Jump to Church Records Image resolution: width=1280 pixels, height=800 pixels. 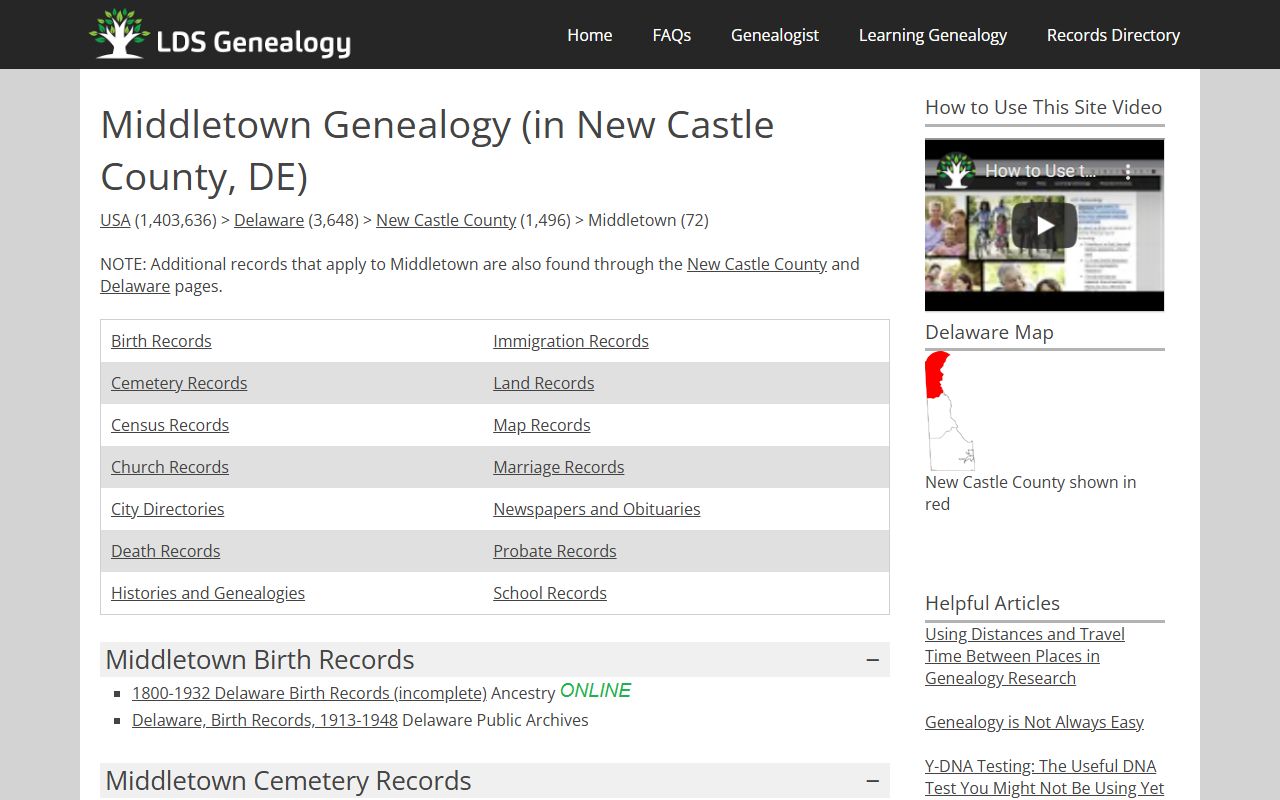(x=170, y=467)
